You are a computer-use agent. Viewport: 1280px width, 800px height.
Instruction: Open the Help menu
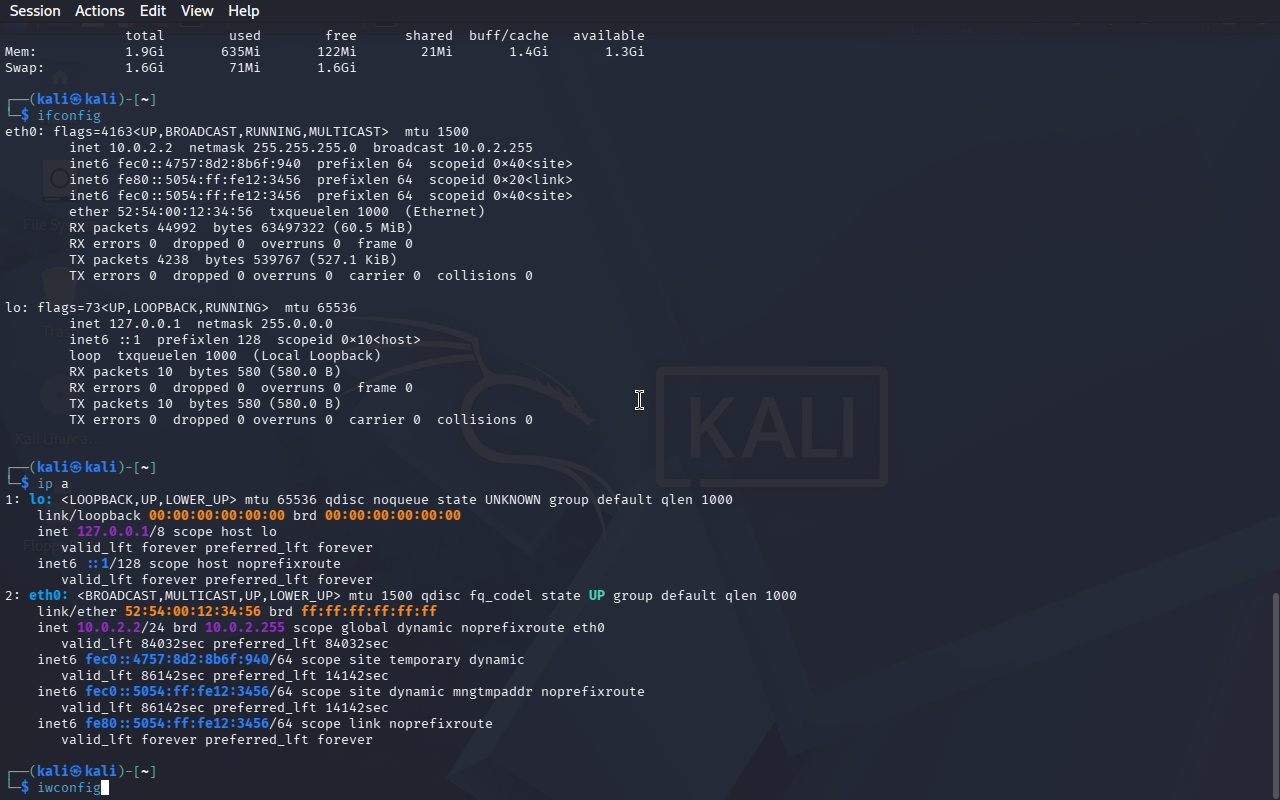(243, 10)
